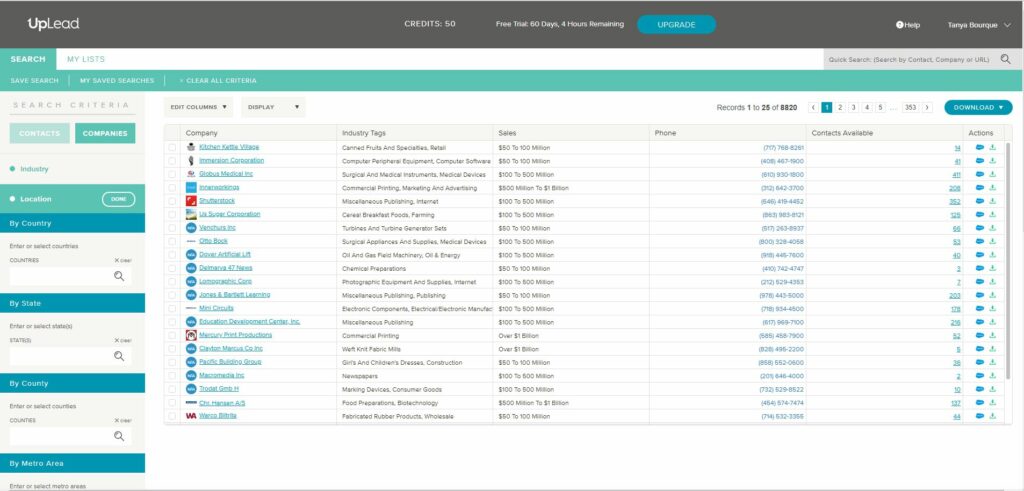The height and width of the screenshot is (491, 1024).
Task: Open the Help icon link
Action: click(908, 25)
